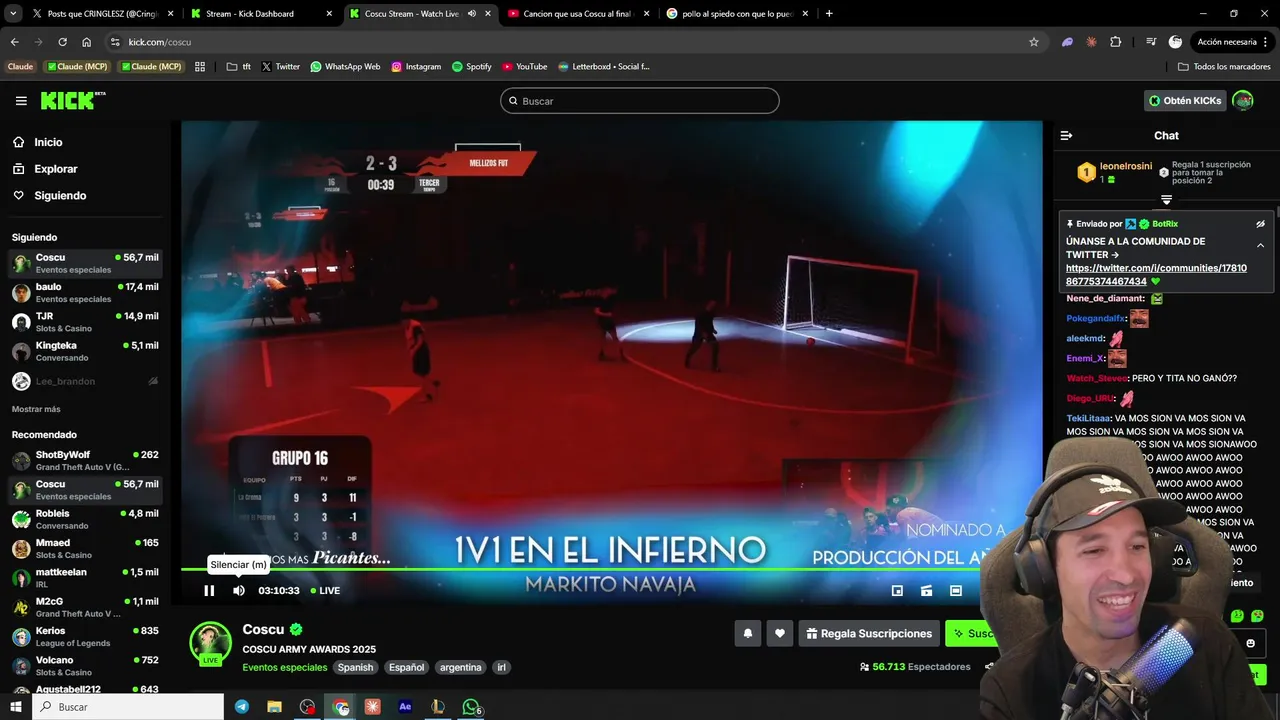Switch to the pollo al spiedo tab
Viewport: 1280px width, 720px height.
pyautogui.click(x=737, y=14)
